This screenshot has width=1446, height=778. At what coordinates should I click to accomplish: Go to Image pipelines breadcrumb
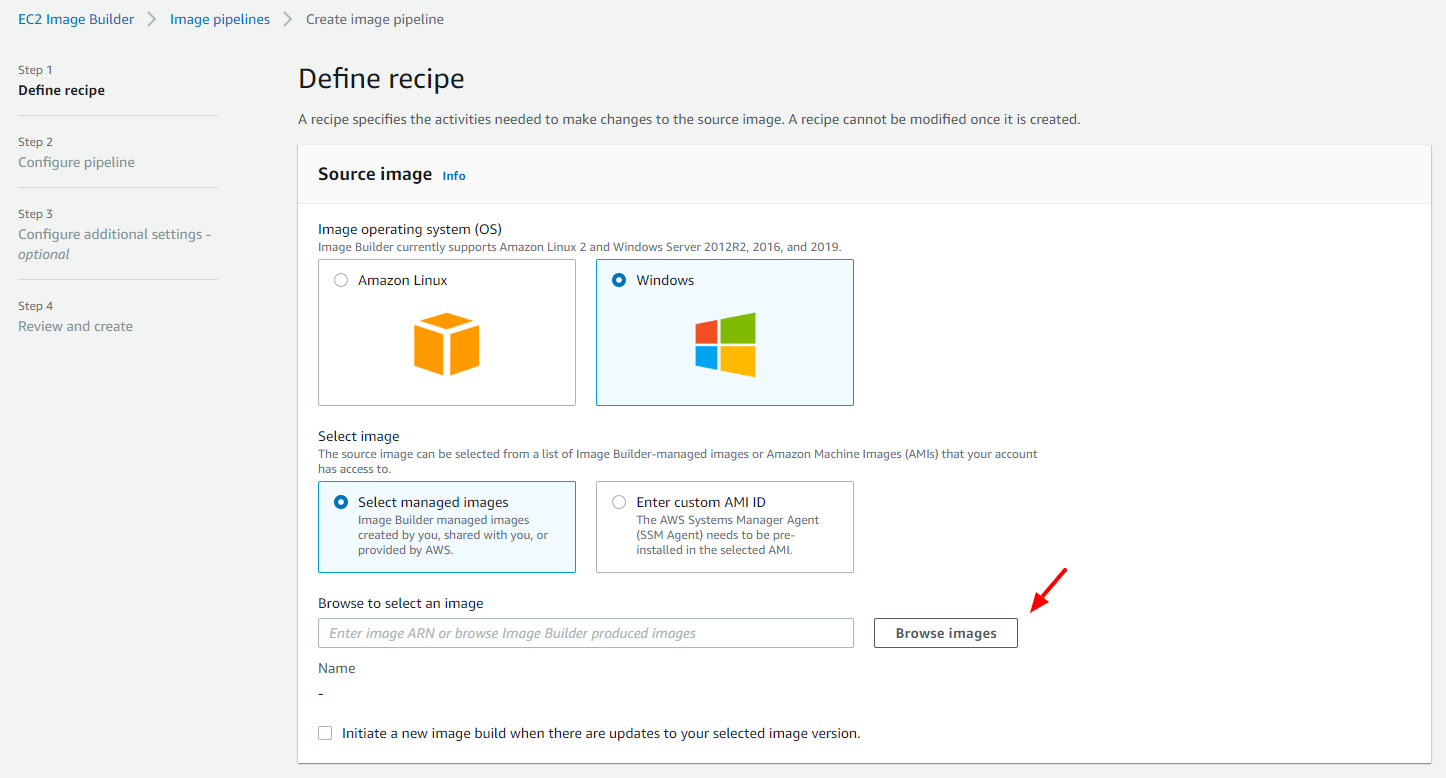click(220, 19)
